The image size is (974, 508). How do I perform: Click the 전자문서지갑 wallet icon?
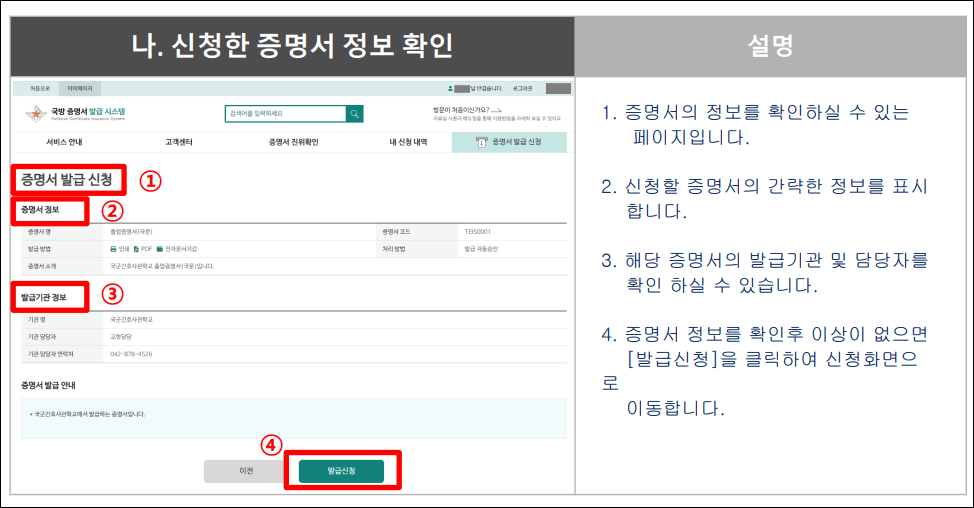pos(159,248)
